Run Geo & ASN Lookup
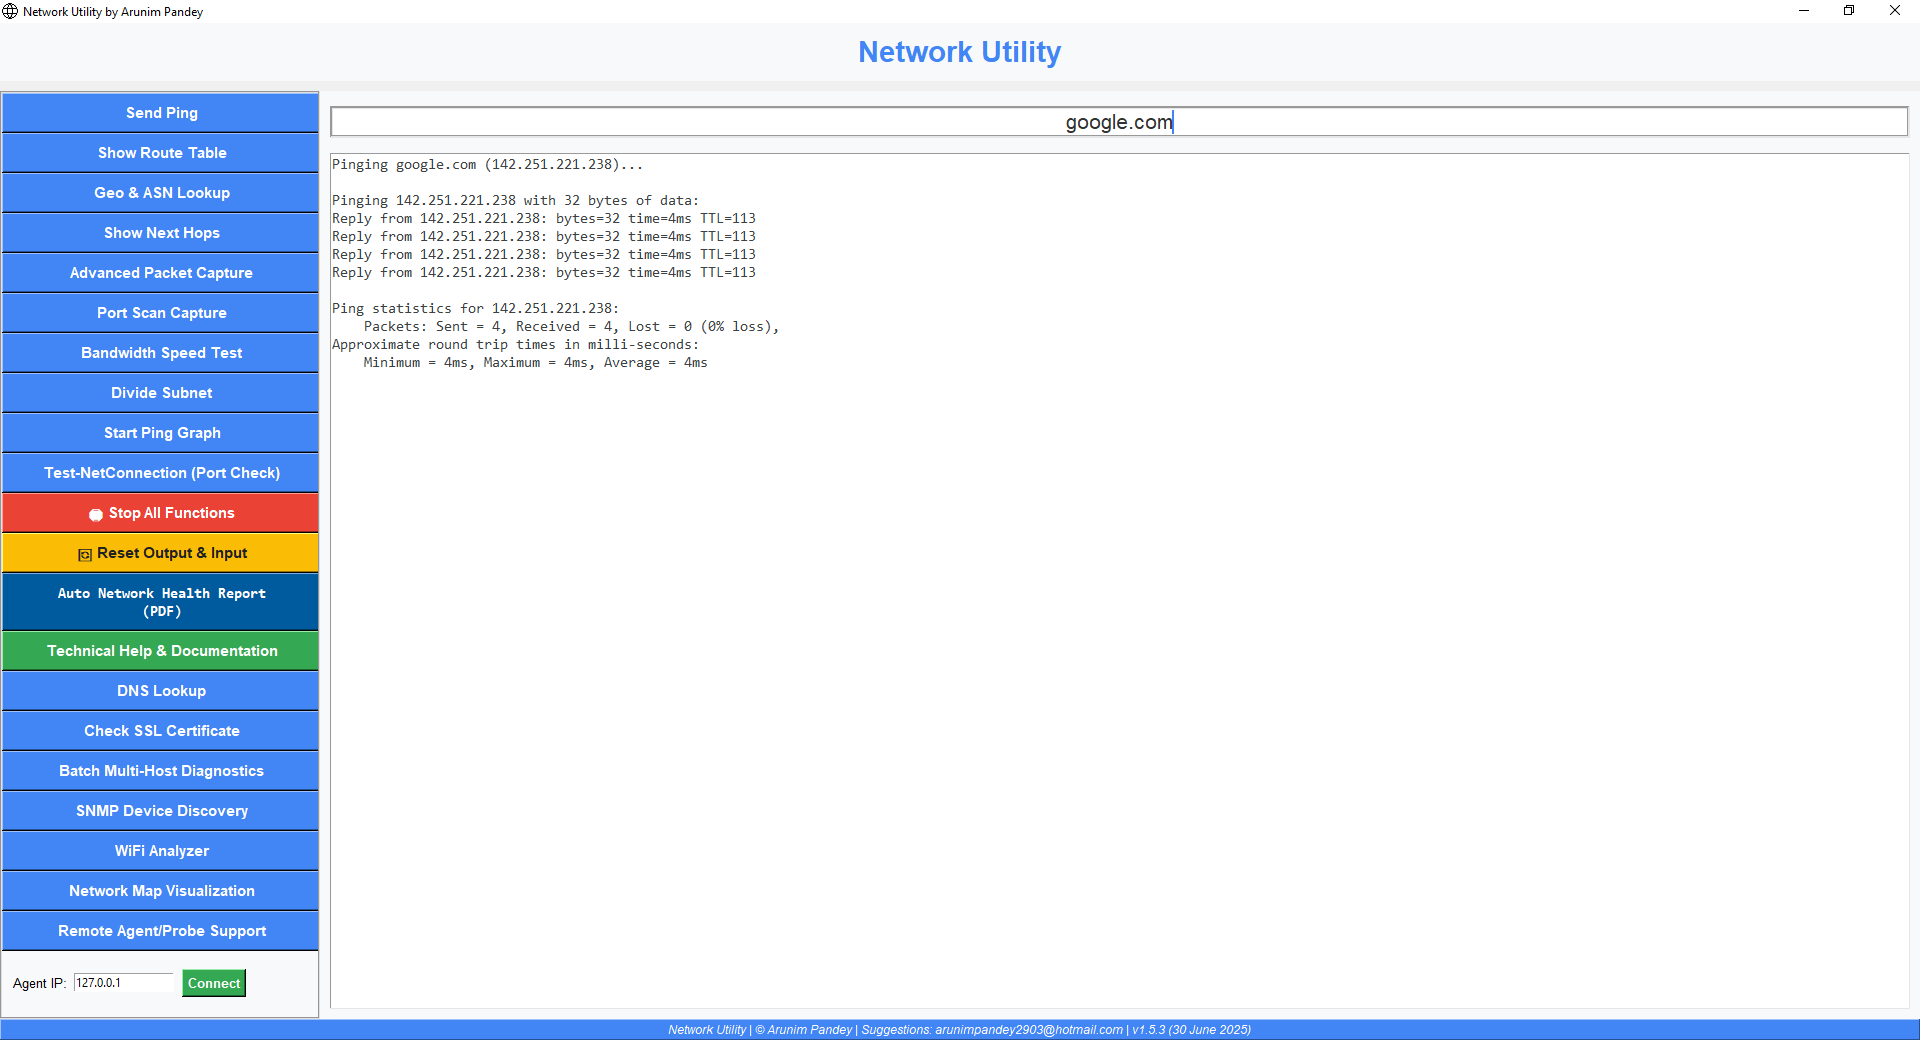Image resolution: width=1920 pixels, height=1040 pixels. [x=160, y=193]
